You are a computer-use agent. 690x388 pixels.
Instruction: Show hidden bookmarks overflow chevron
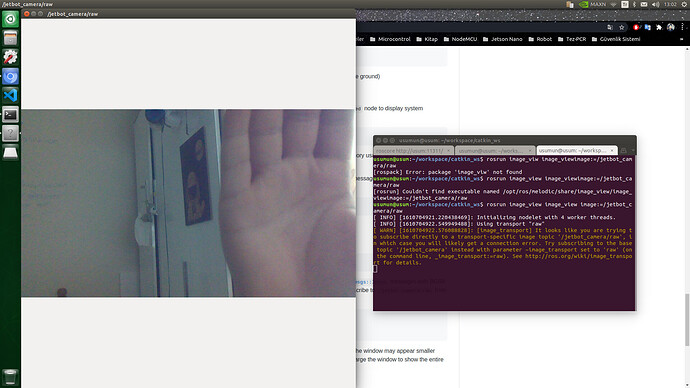click(x=682, y=39)
